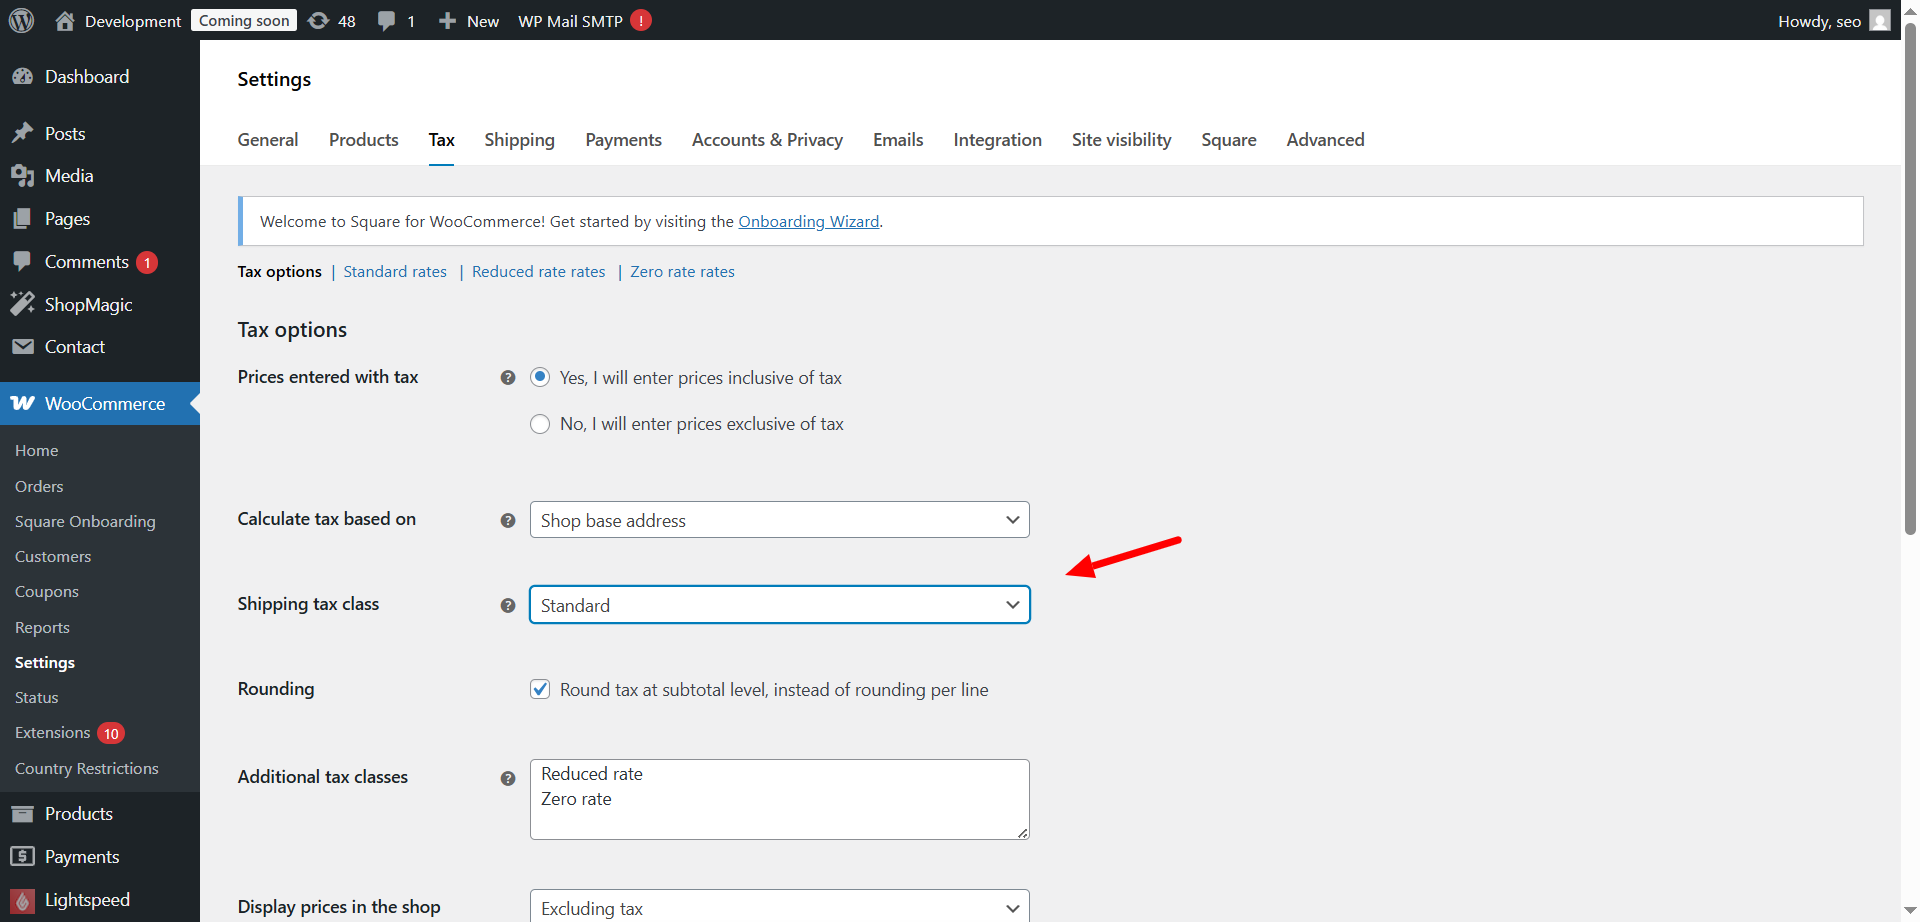Open WP Mail SMTP in admin bar
The width and height of the screenshot is (1920, 922).
tap(570, 21)
